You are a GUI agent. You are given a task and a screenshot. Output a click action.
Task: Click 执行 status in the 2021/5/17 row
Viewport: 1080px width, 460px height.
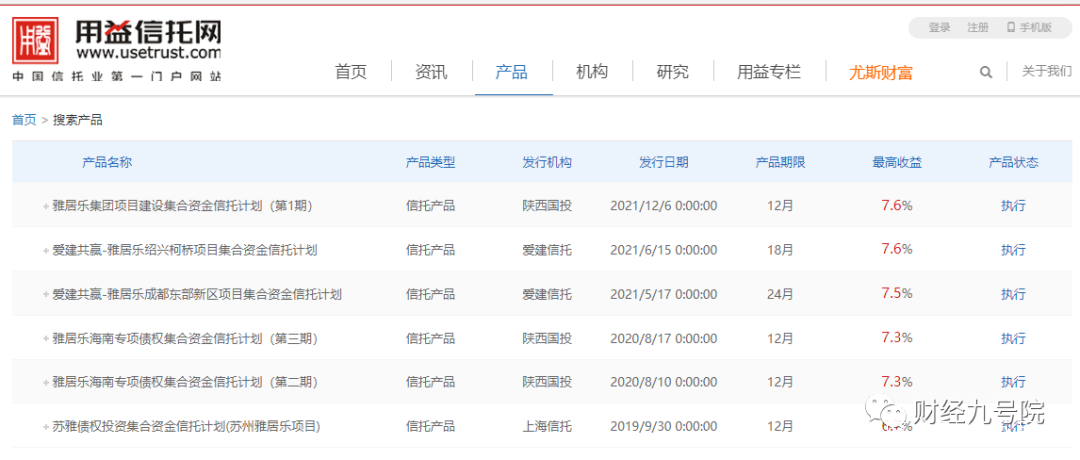[1013, 295]
